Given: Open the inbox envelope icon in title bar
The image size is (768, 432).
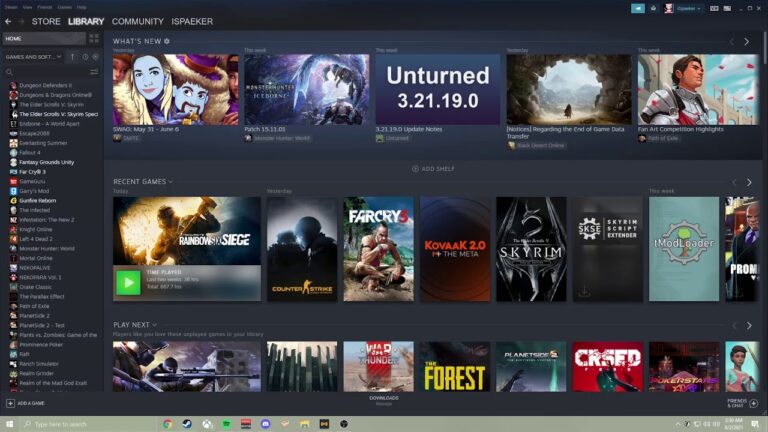Looking at the screenshot, I should 653,8.
